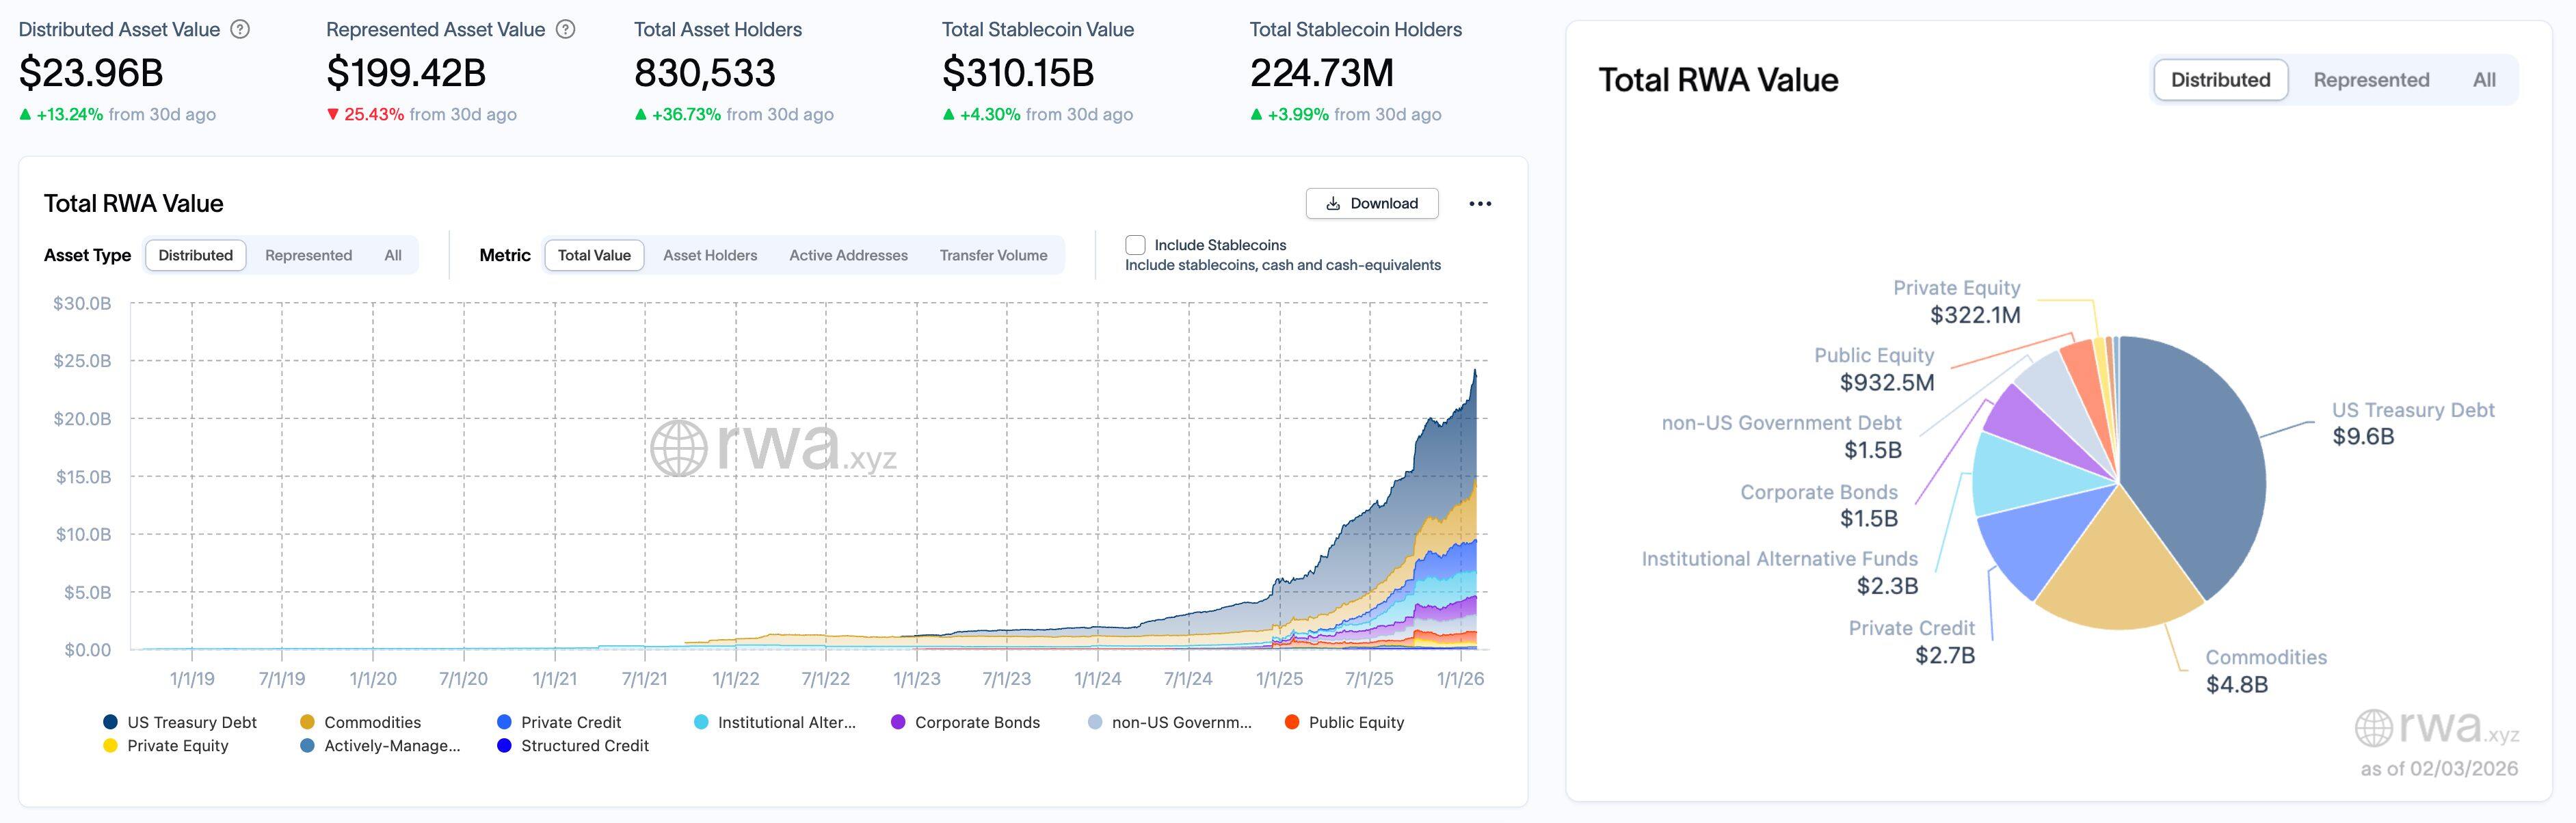Select All in the pie chart header control
Screen dimensions: 2576x823
(x=2486, y=79)
